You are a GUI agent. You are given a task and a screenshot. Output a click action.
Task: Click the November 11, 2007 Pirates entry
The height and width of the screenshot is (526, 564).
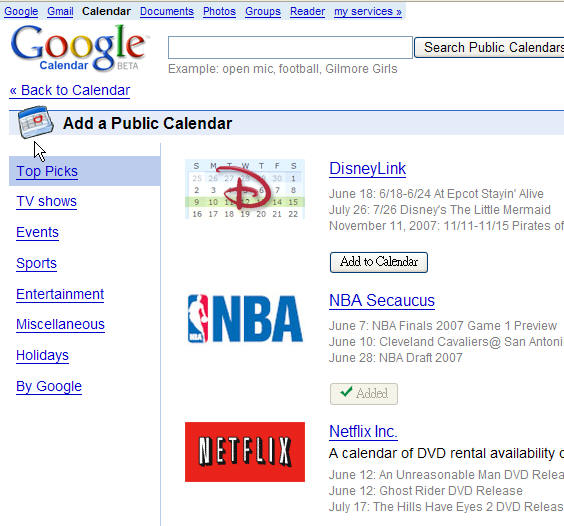coord(446,226)
